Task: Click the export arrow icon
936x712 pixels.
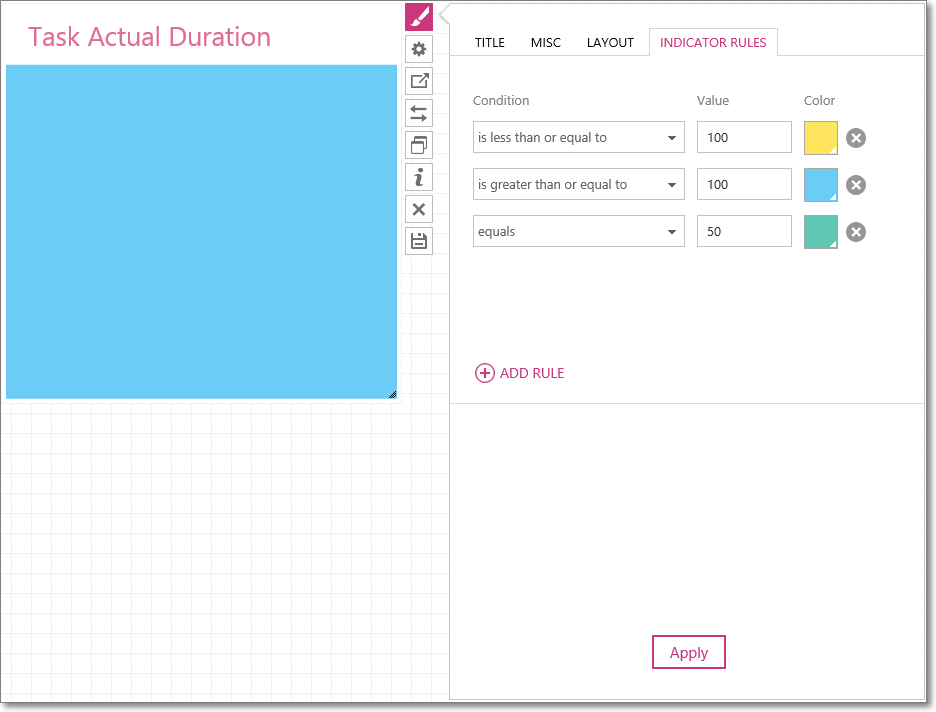Action: pos(418,81)
